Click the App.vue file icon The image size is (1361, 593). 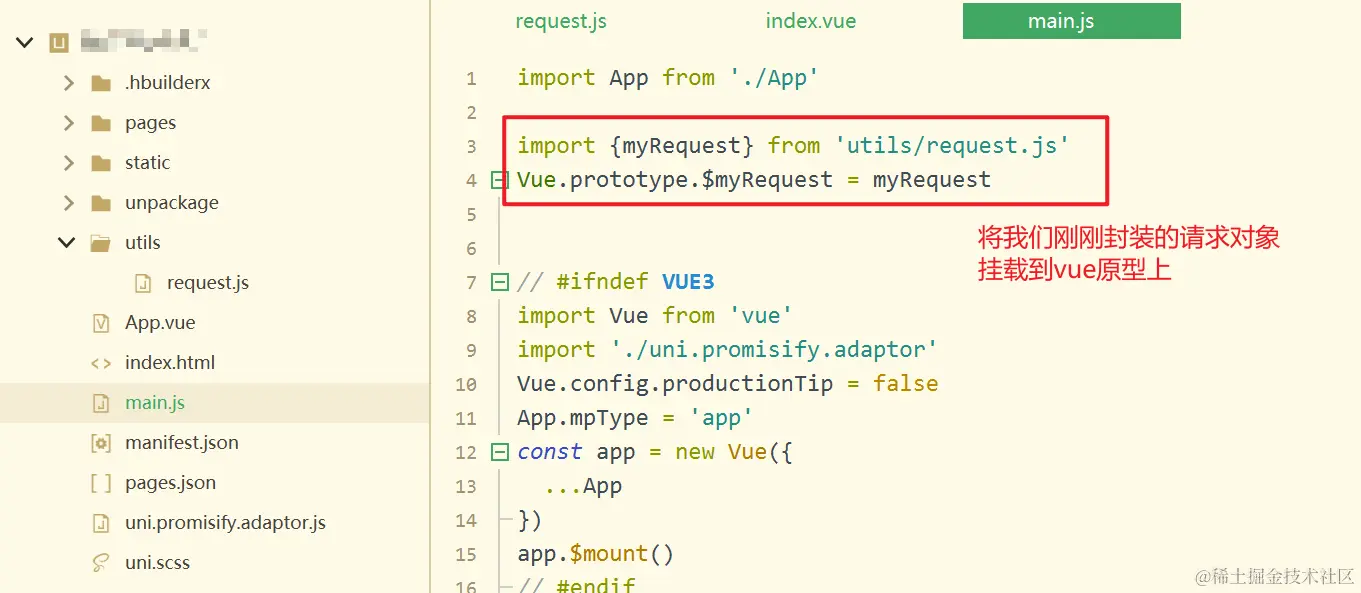[100, 323]
